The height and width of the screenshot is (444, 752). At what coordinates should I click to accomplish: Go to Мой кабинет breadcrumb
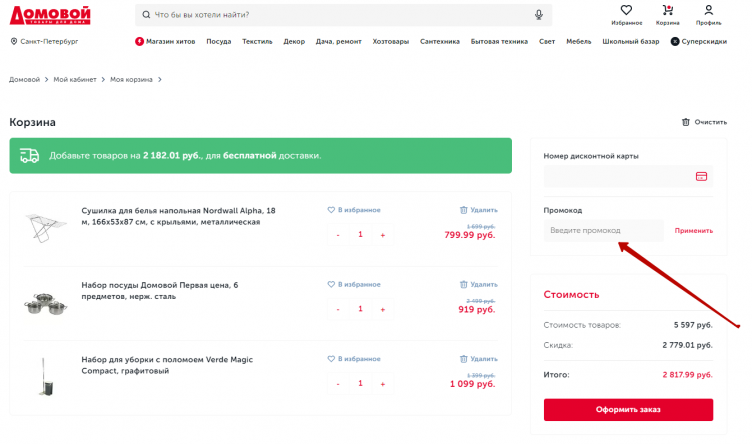(75, 80)
